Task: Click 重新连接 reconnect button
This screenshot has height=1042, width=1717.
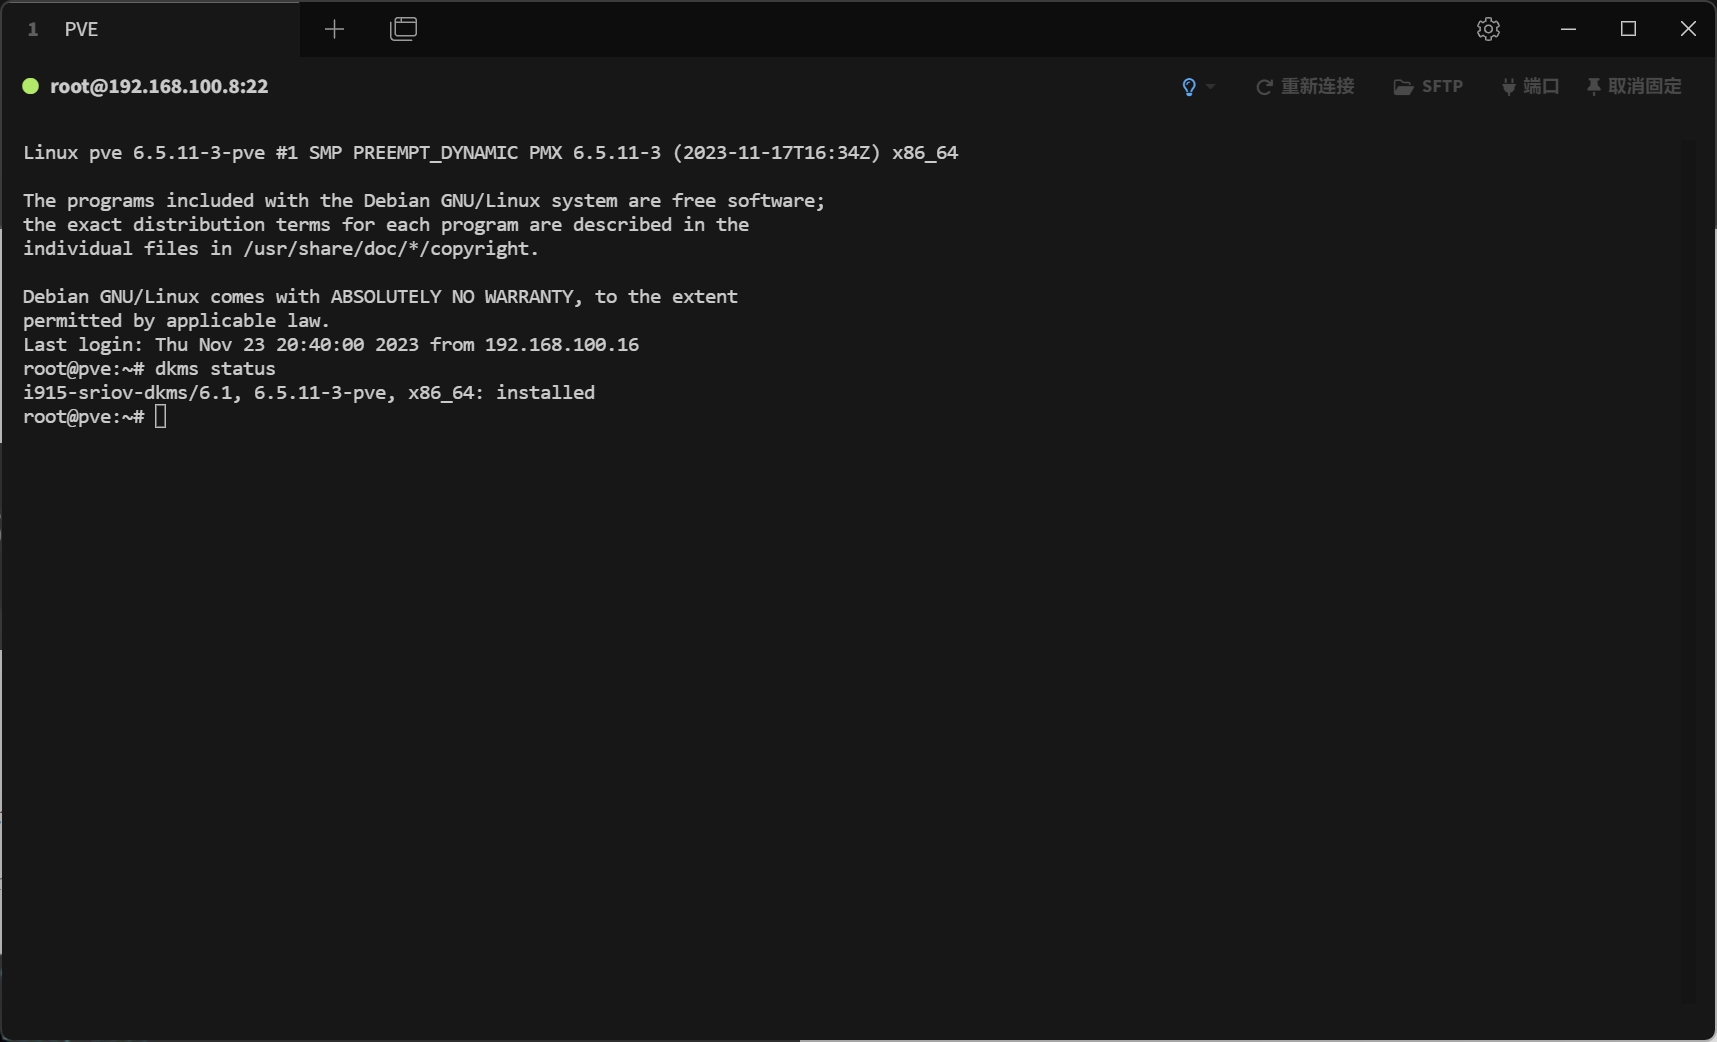Action: pos(1305,87)
